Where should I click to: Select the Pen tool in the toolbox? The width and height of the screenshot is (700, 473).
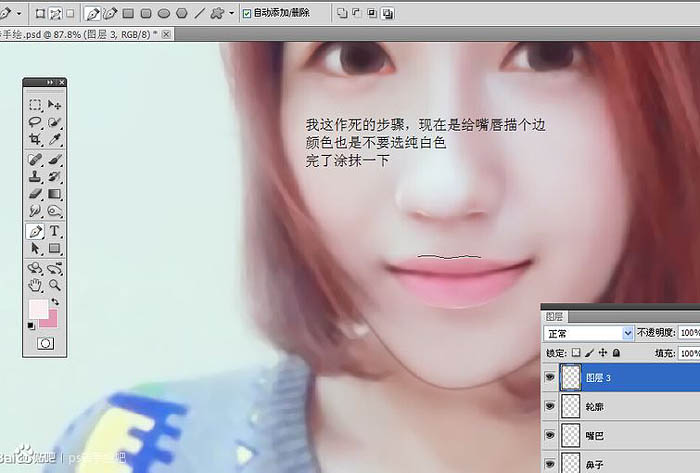point(35,231)
